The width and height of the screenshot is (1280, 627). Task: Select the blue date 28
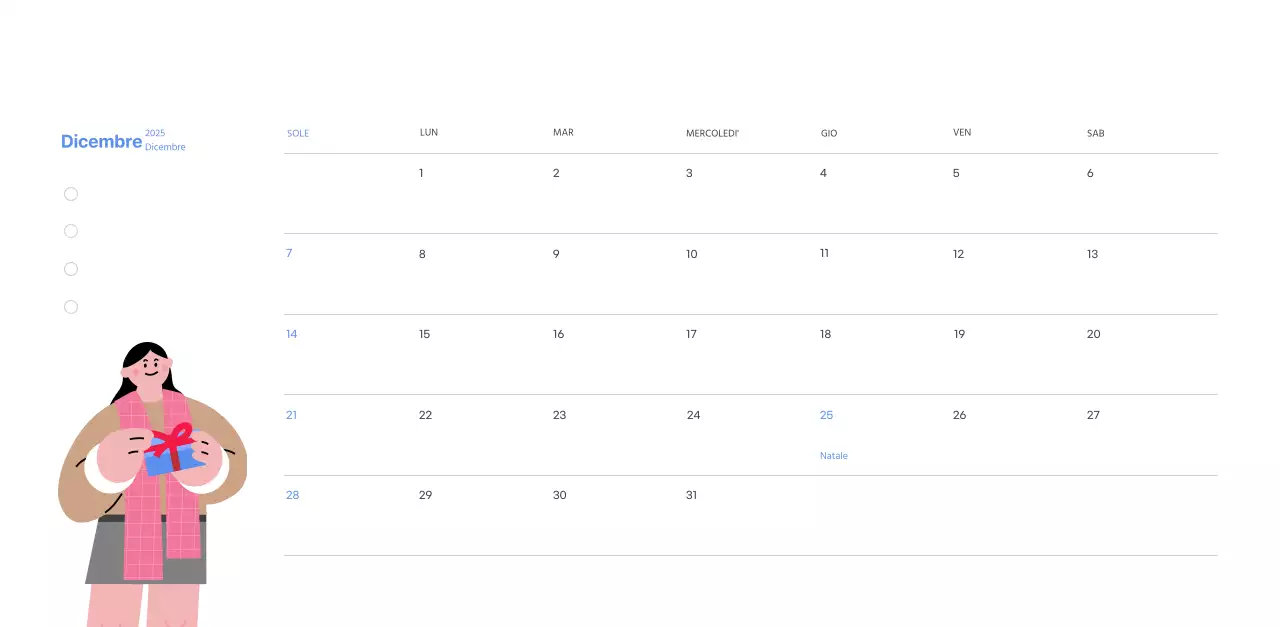292,495
